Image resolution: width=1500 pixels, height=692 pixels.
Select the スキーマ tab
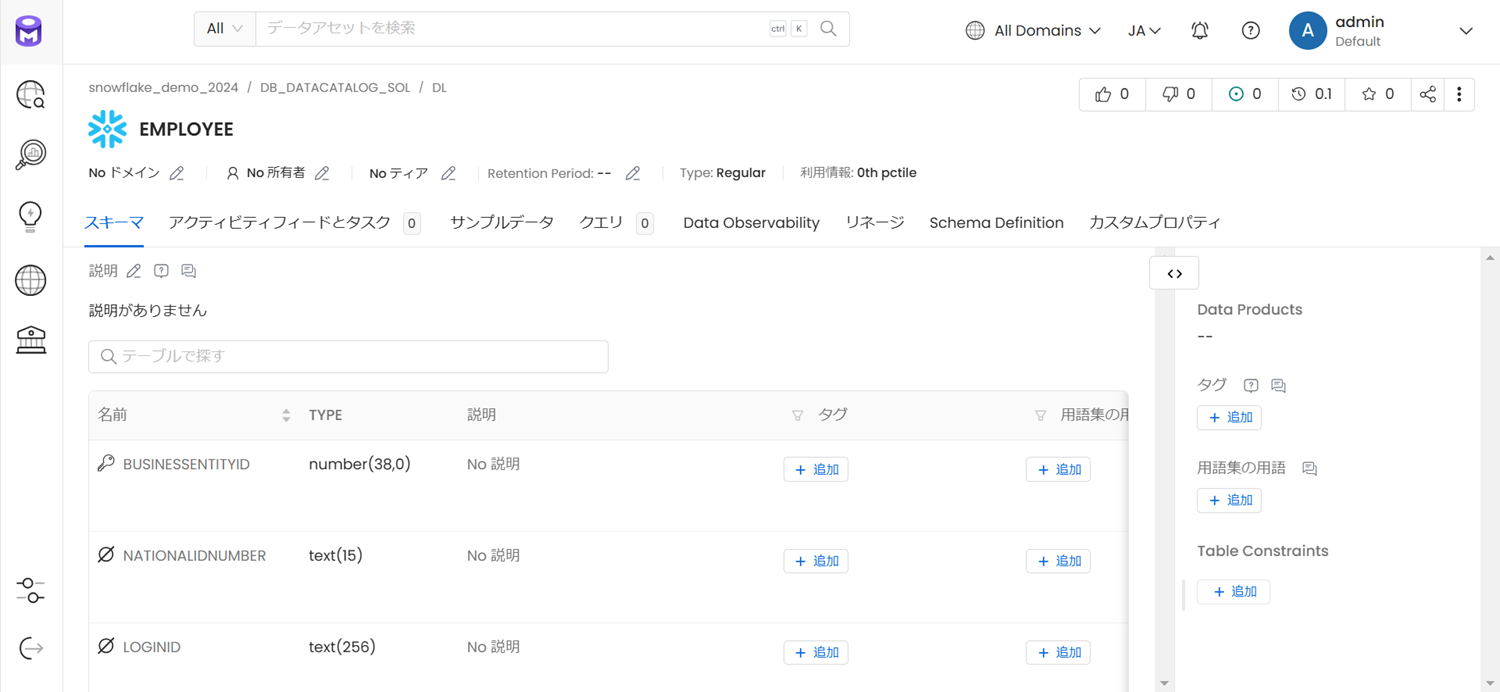coord(114,223)
